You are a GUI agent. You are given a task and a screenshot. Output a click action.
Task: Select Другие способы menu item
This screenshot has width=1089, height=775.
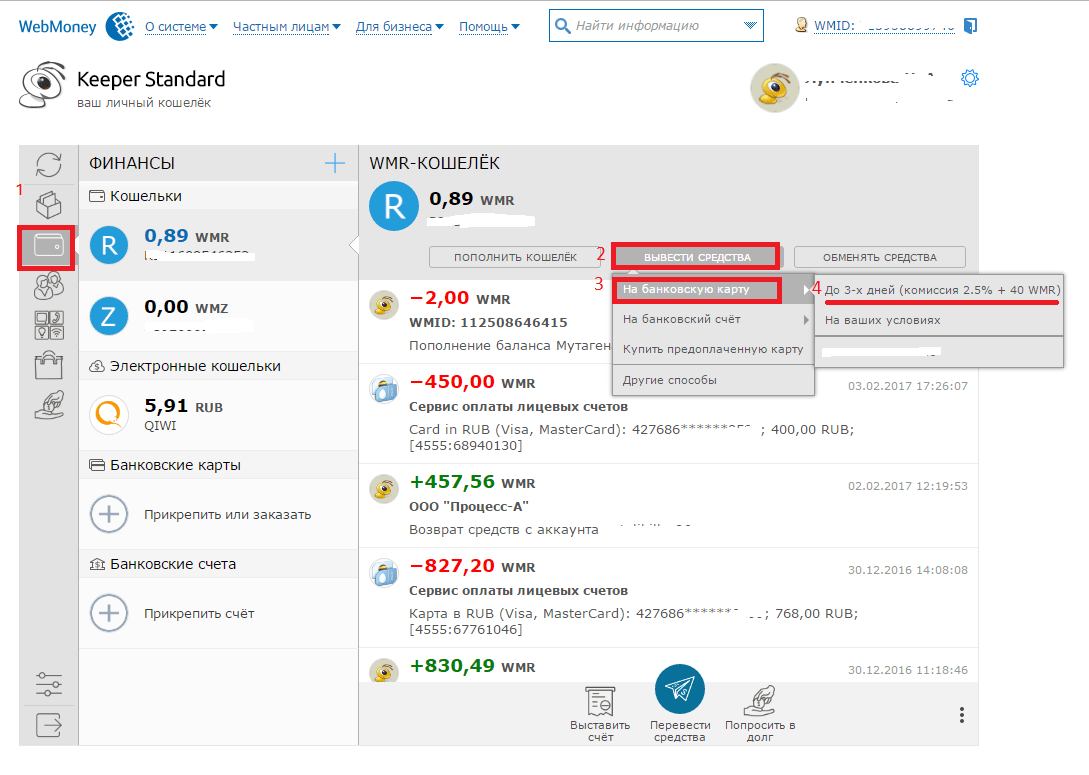click(713, 381)
